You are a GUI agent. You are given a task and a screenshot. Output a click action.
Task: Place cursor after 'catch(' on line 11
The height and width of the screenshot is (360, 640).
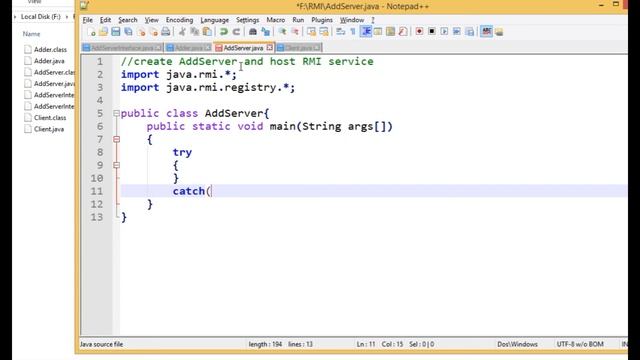tap(211, 191)
